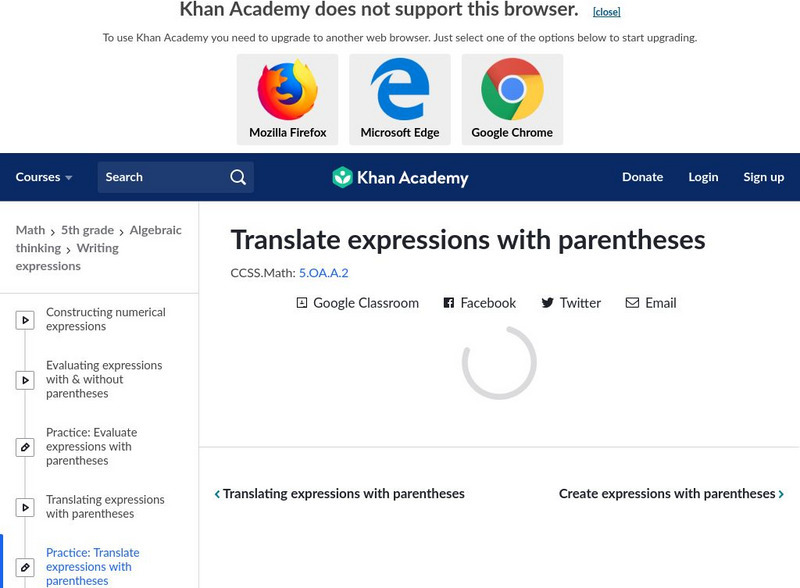Screen dimensions: 800x588
Task: Click the Login link
Action: [x=703, y=176]
